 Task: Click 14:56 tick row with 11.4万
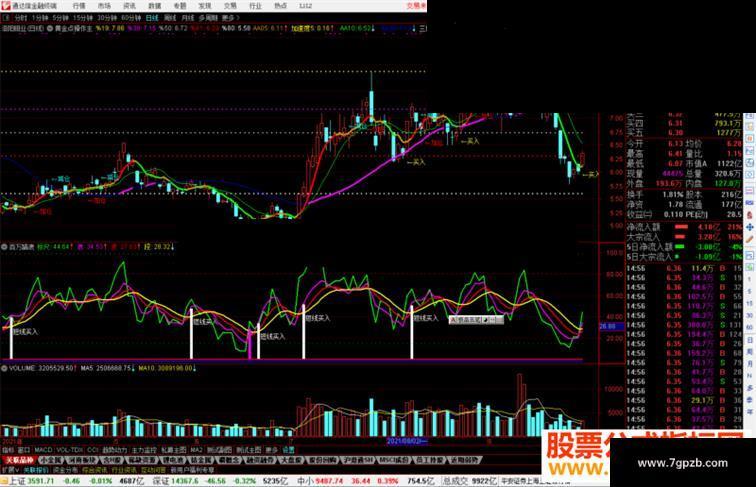coord(684,268)
